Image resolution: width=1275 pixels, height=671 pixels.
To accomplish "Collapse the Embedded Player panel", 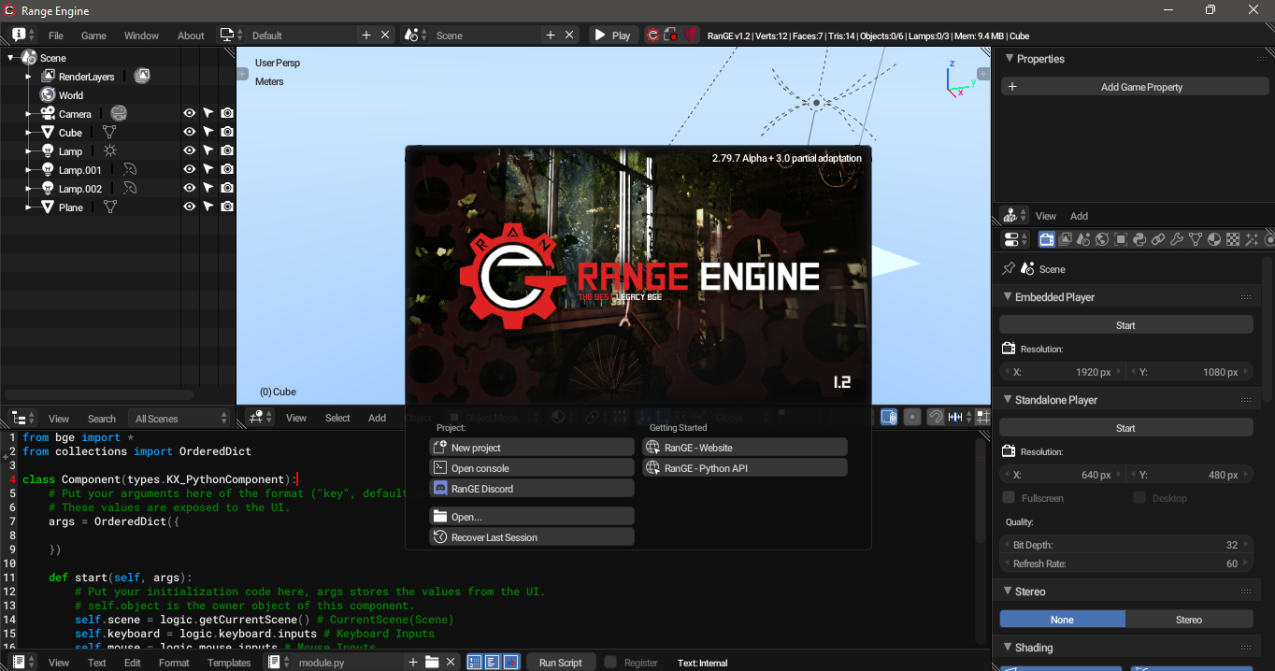I will point(1008,297).
